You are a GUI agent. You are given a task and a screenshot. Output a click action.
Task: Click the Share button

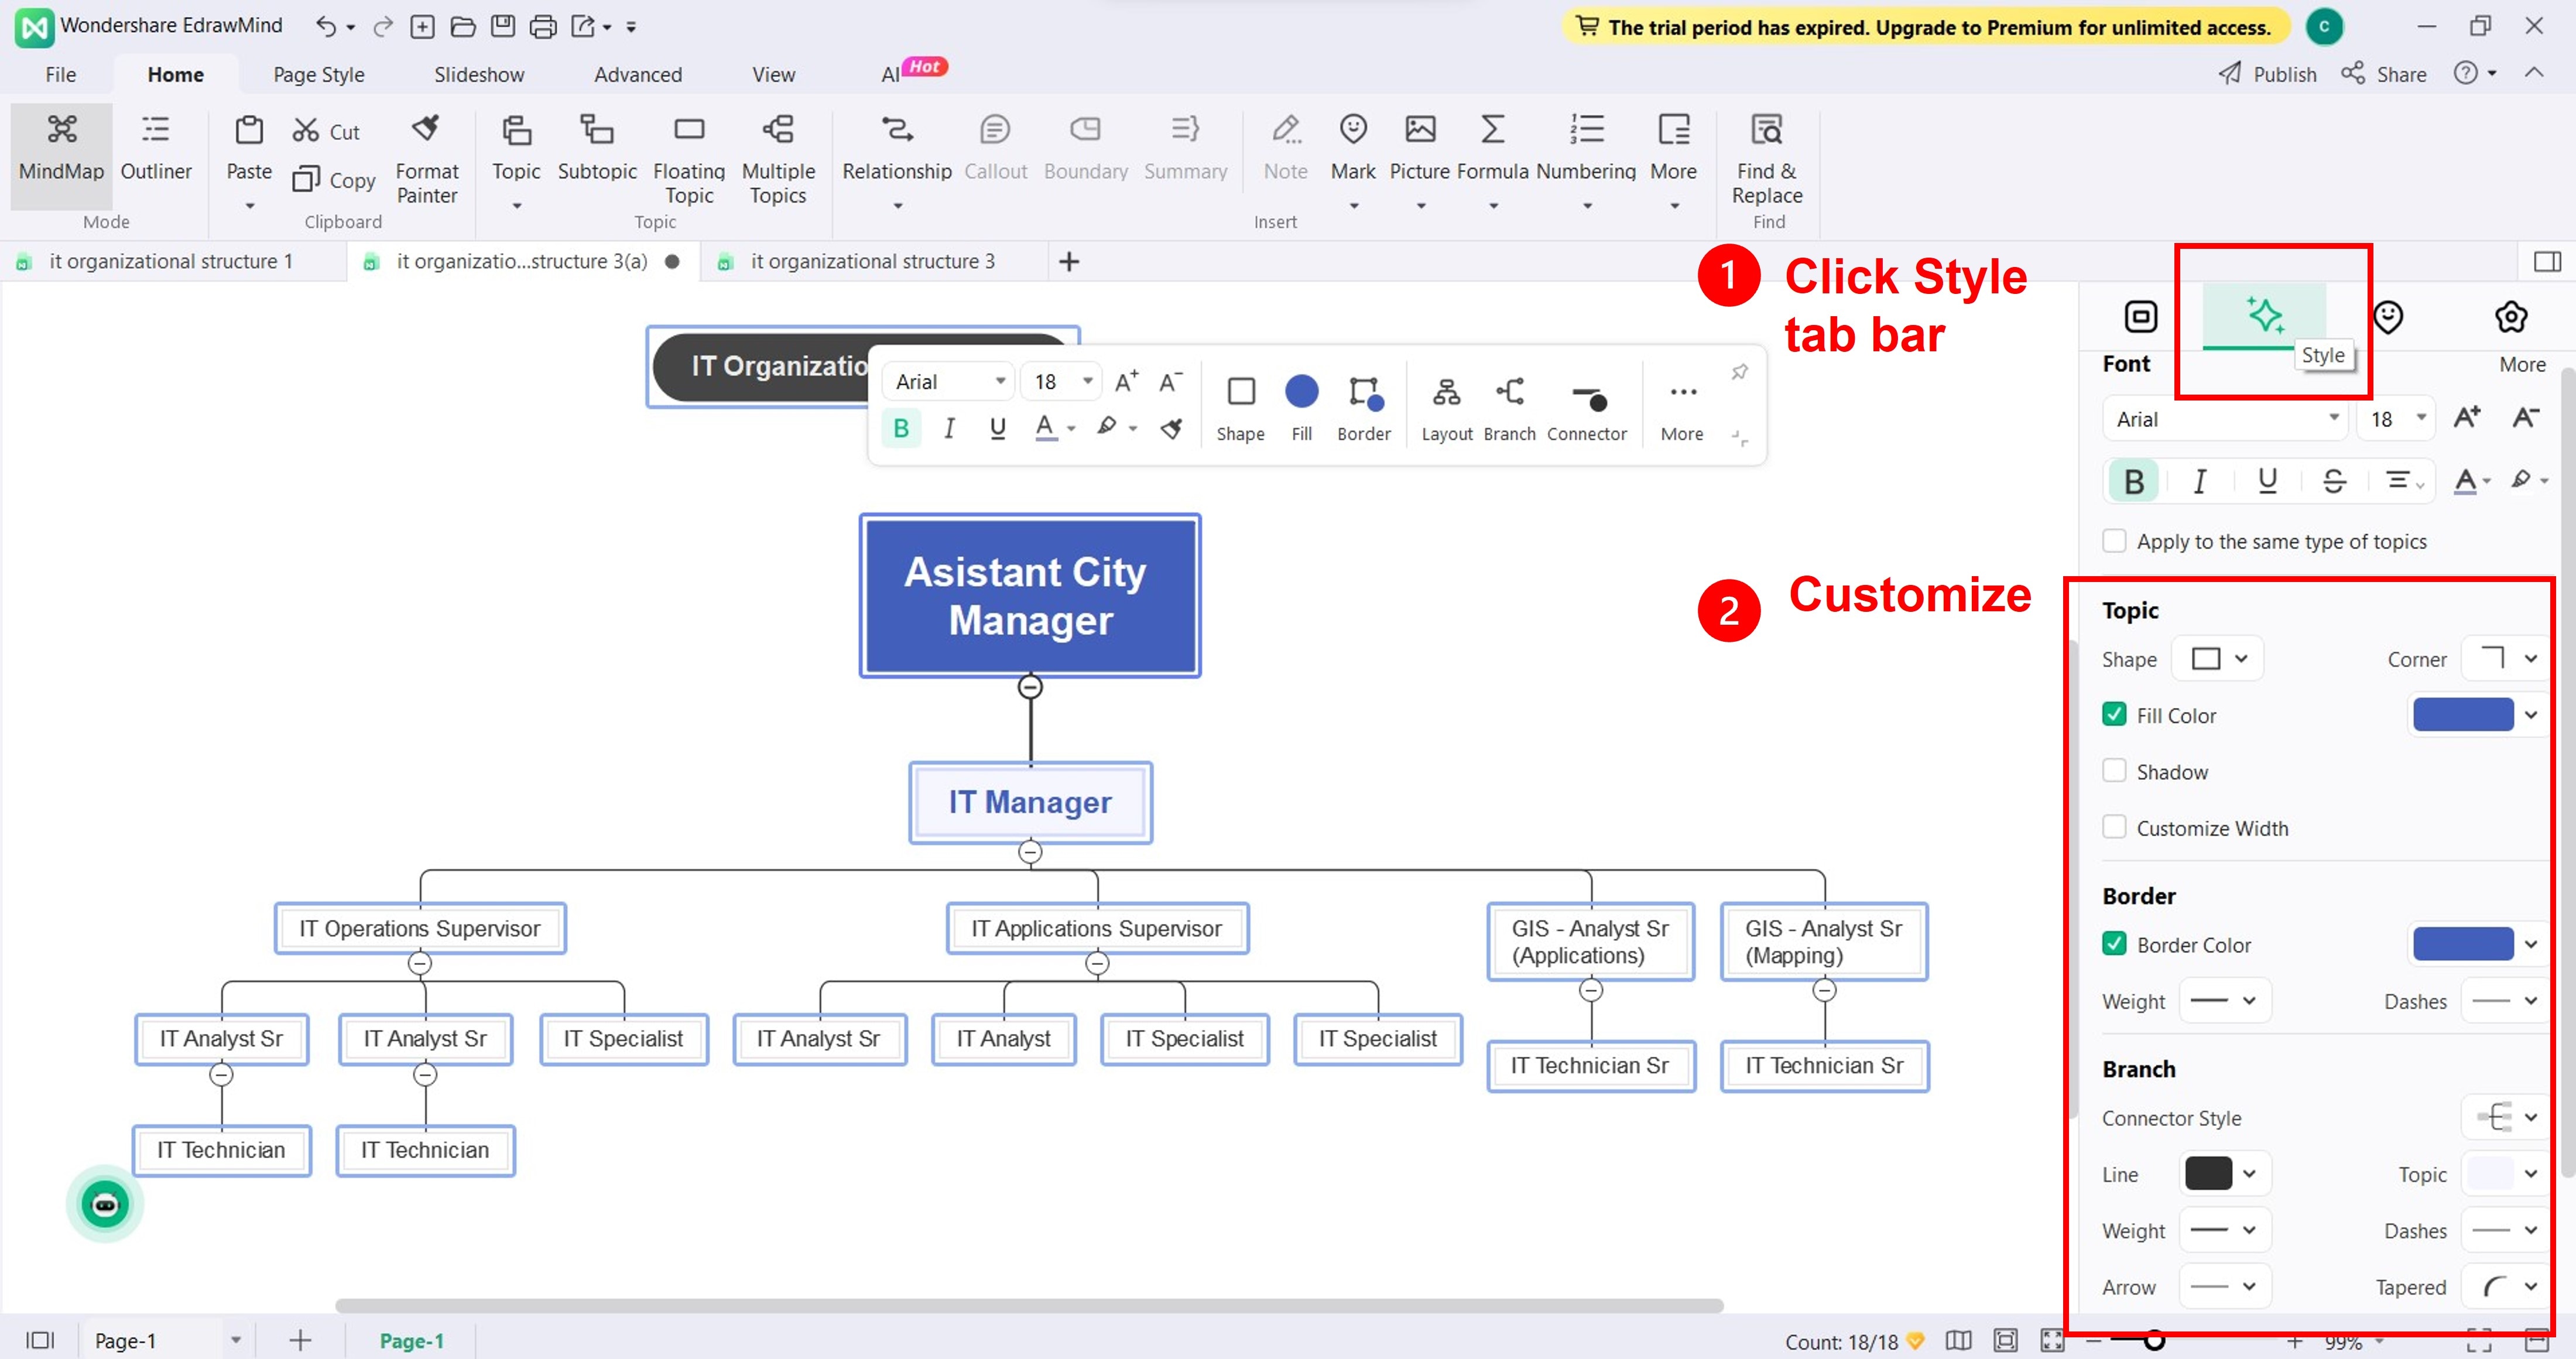[x=2383, y=74]
